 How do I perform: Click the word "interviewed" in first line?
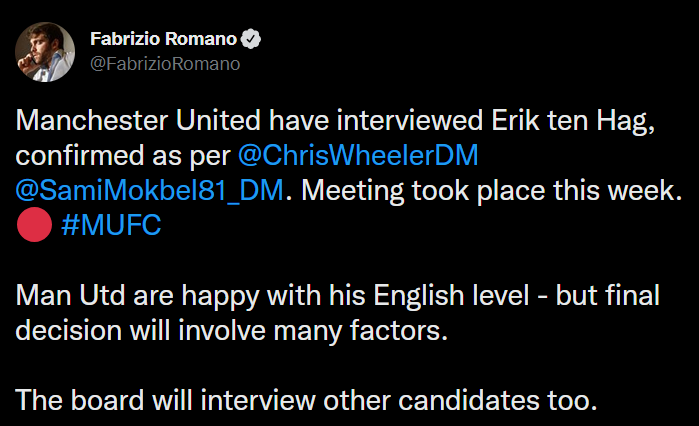tap(410, 120)
